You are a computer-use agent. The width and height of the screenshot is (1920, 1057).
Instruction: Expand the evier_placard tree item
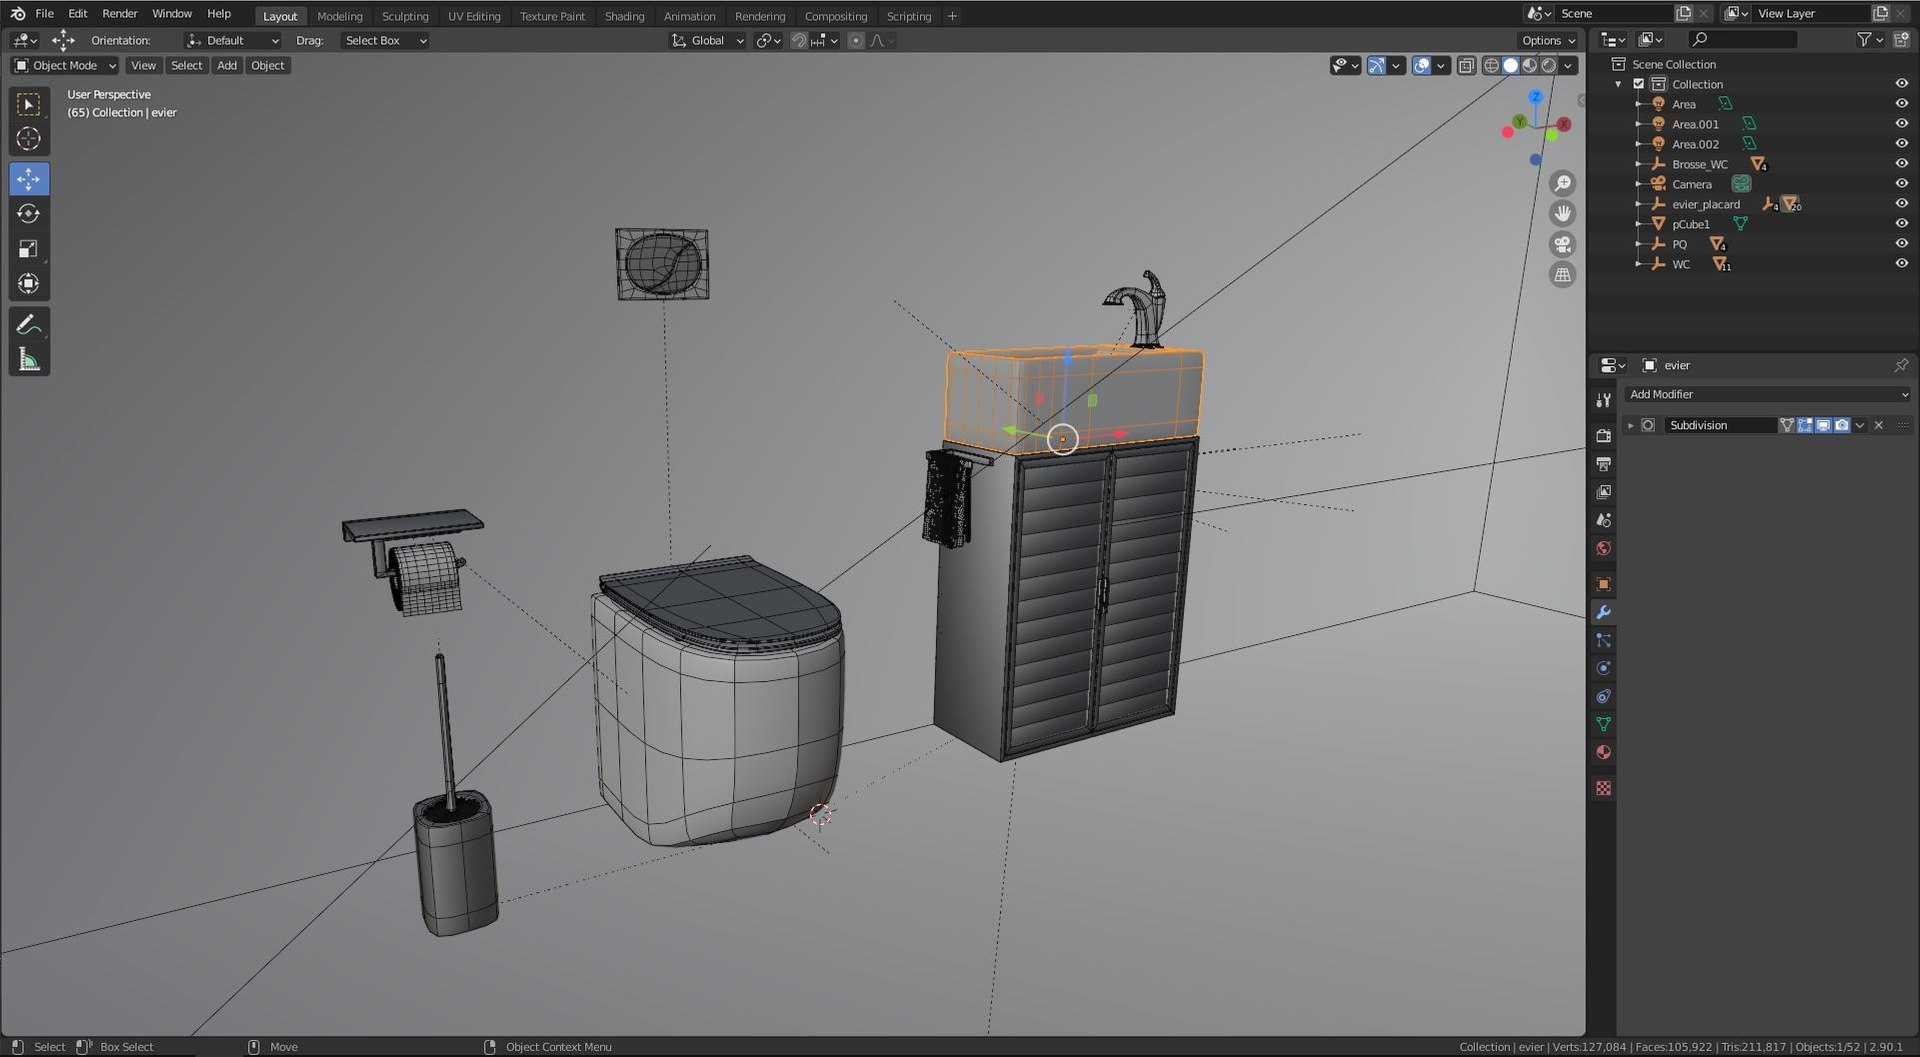click(1638, 204)
